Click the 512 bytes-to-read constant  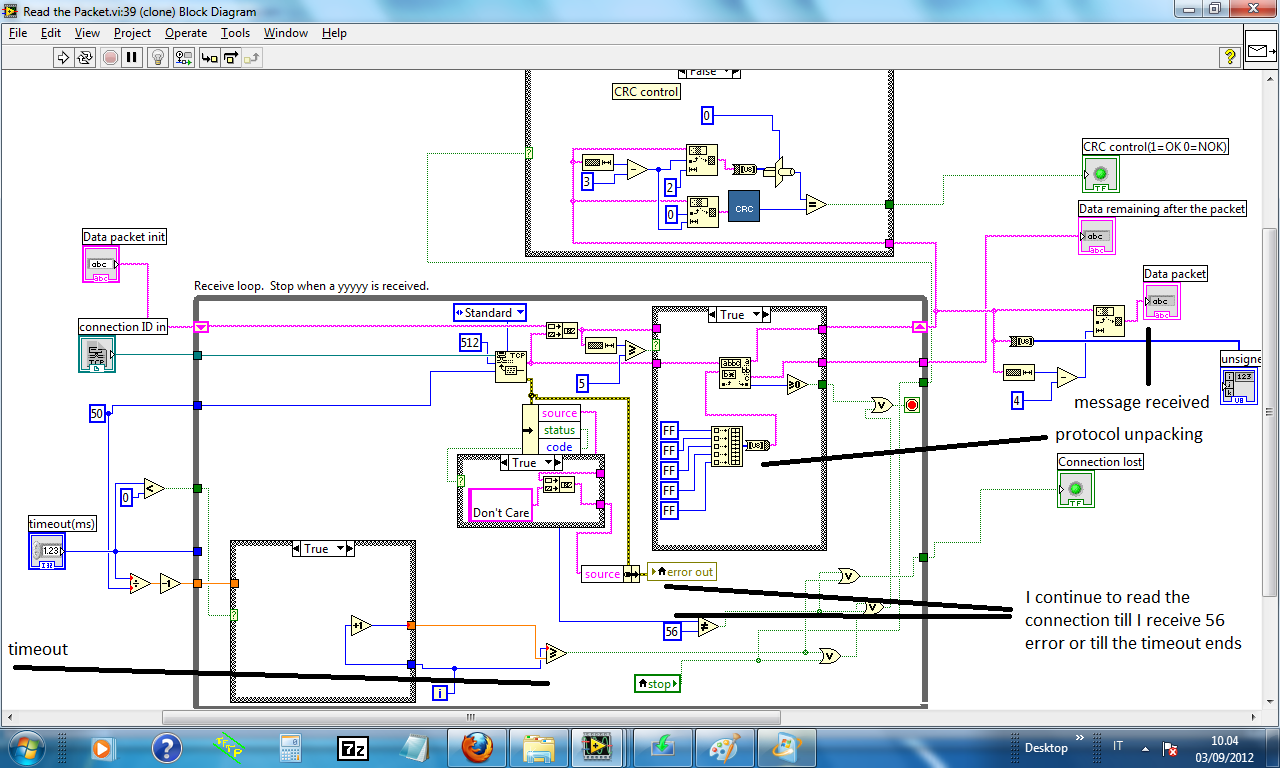tap(470, 343)
